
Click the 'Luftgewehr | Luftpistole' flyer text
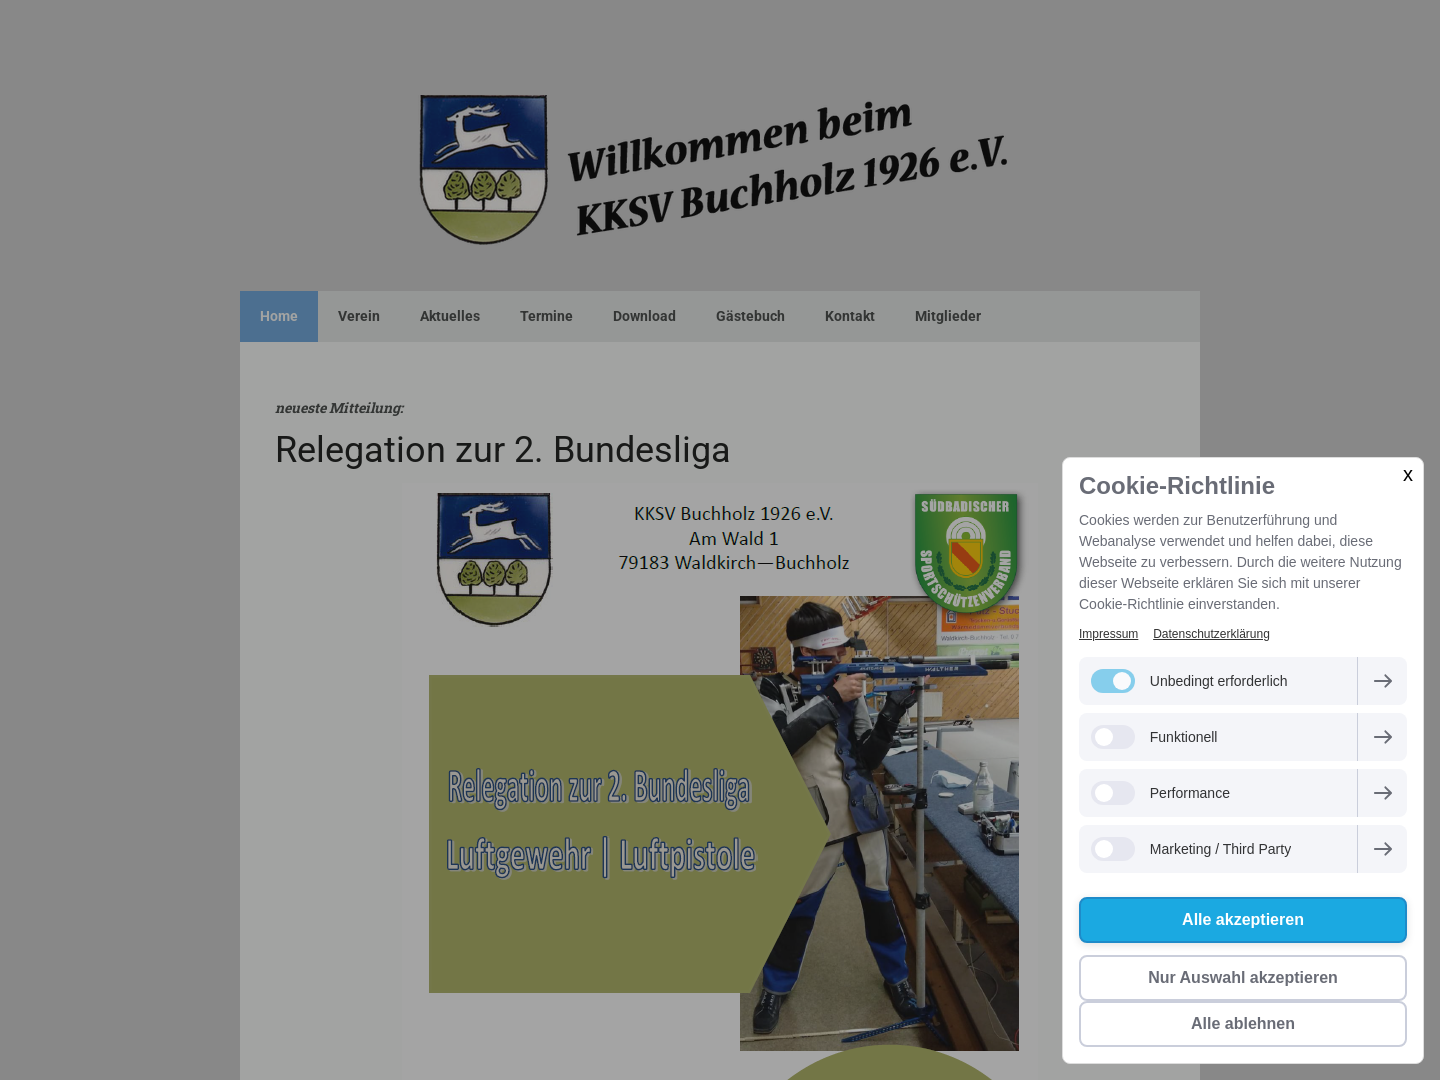point(601,856)
